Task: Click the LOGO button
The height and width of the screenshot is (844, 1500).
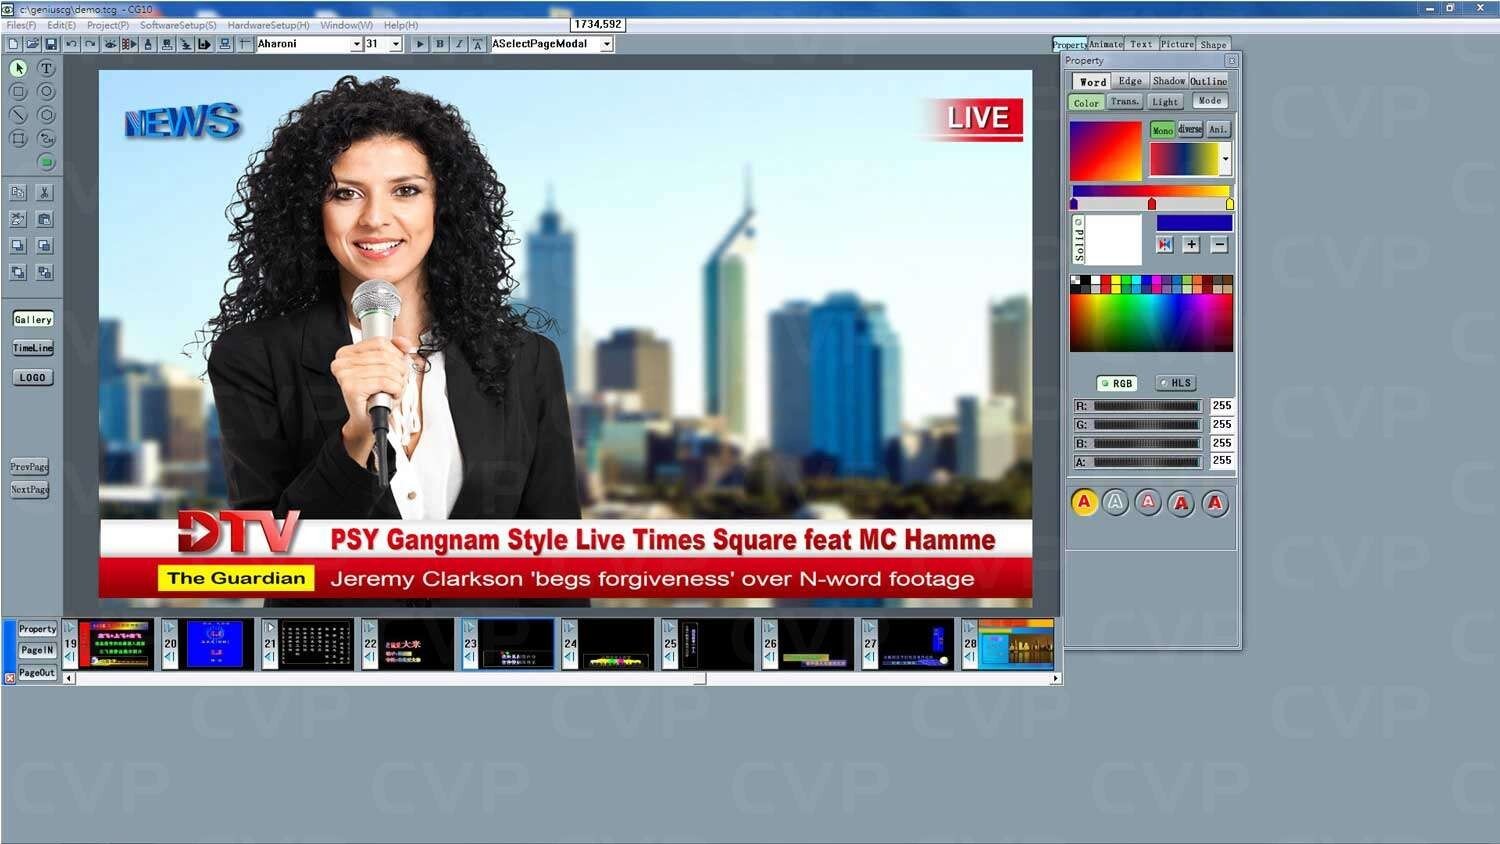Action: coord(33,377)
